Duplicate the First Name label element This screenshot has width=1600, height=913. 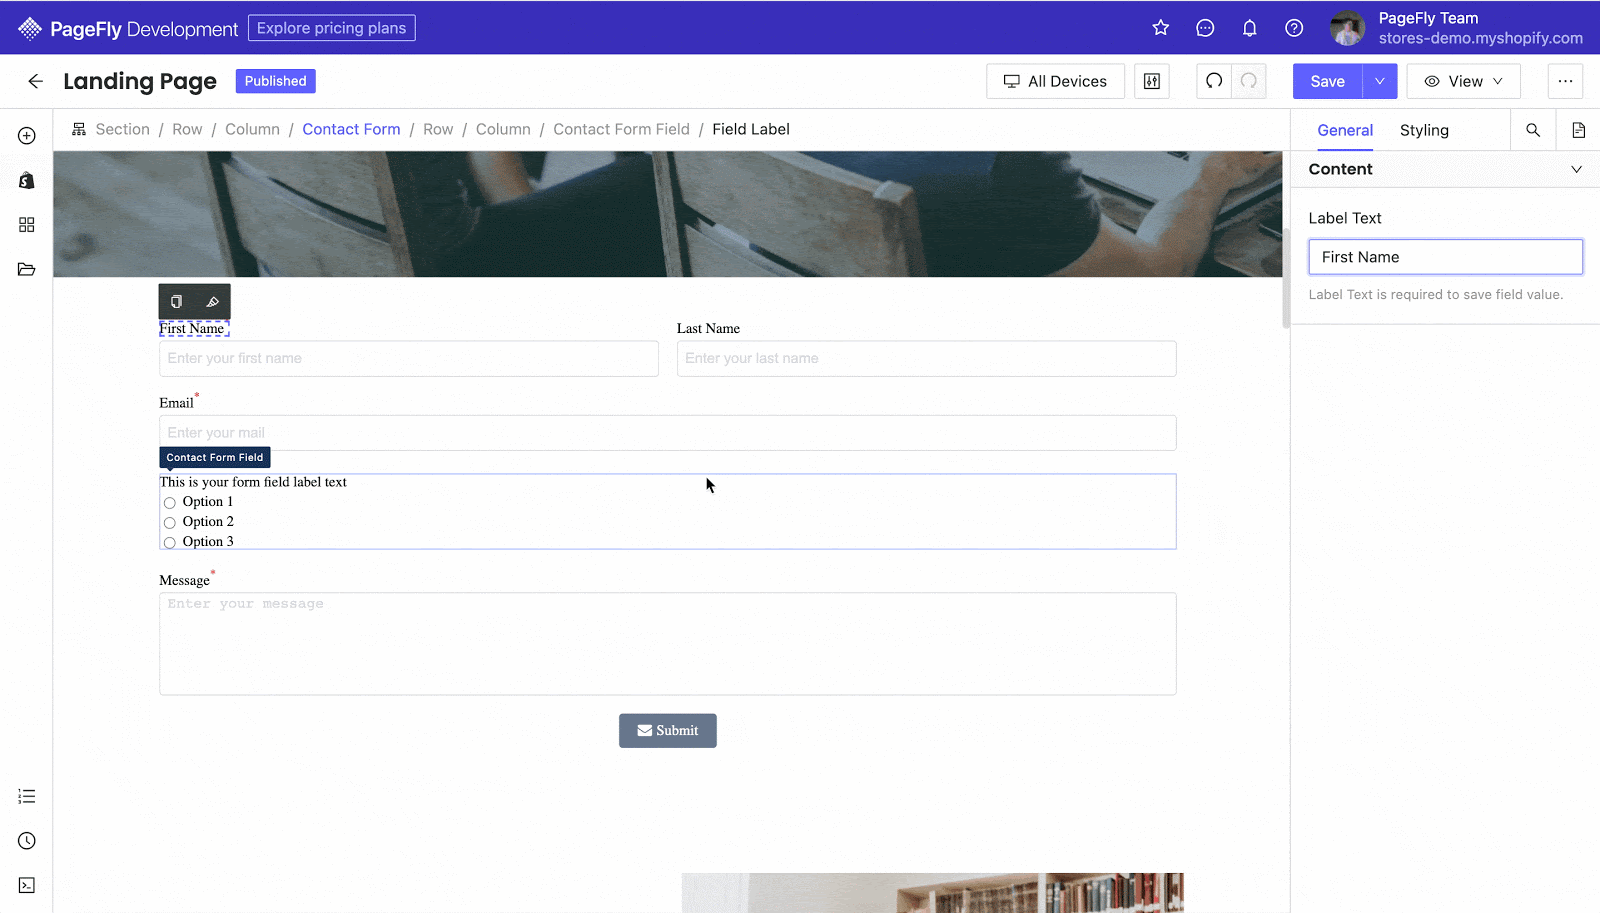tap(177, 302)
